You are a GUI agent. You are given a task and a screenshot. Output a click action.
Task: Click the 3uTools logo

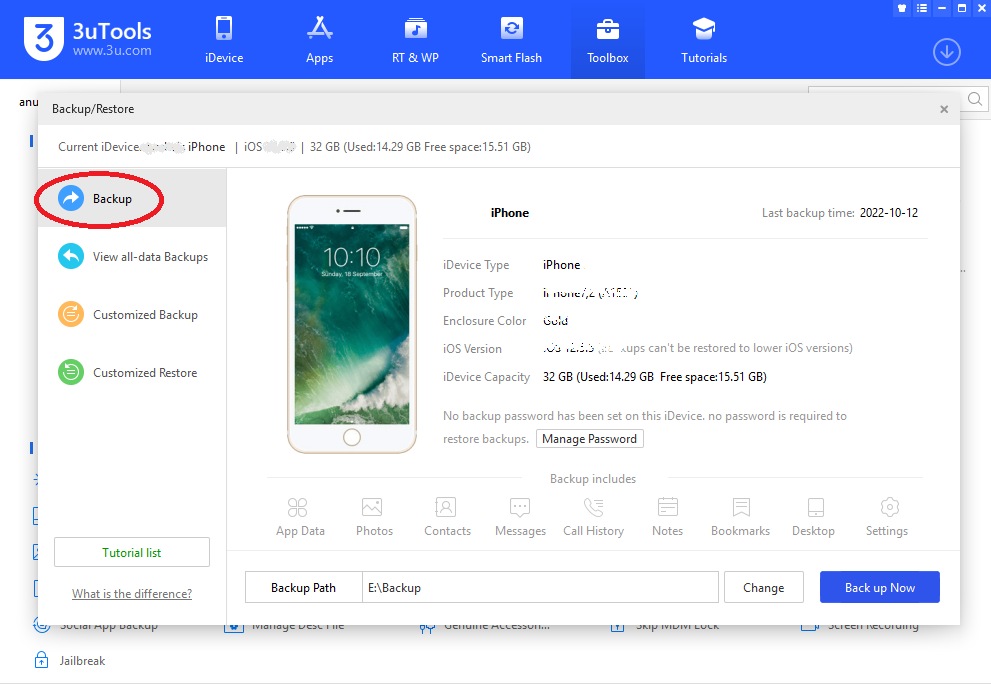coord(88,39)
